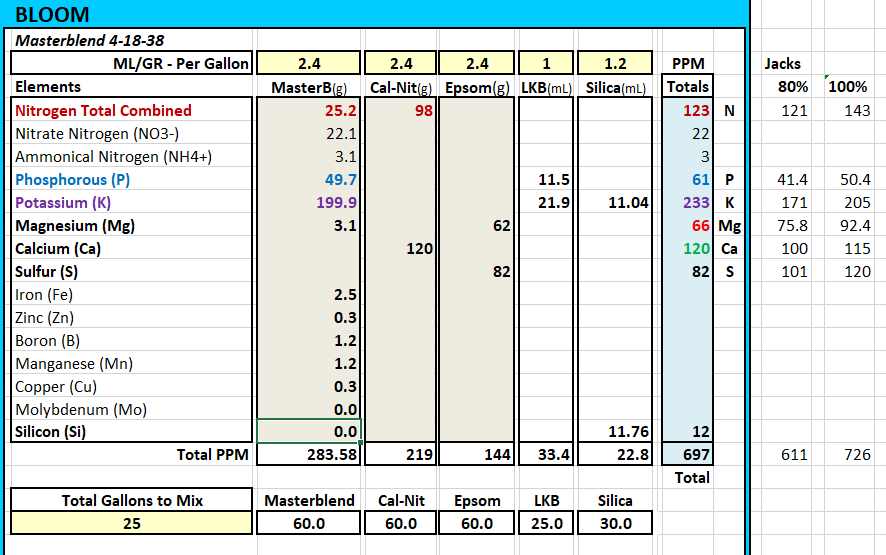Viewport: 886px width, 555px height.
Task: Click the LKB(mL) column header
Action: pos(546,88)
